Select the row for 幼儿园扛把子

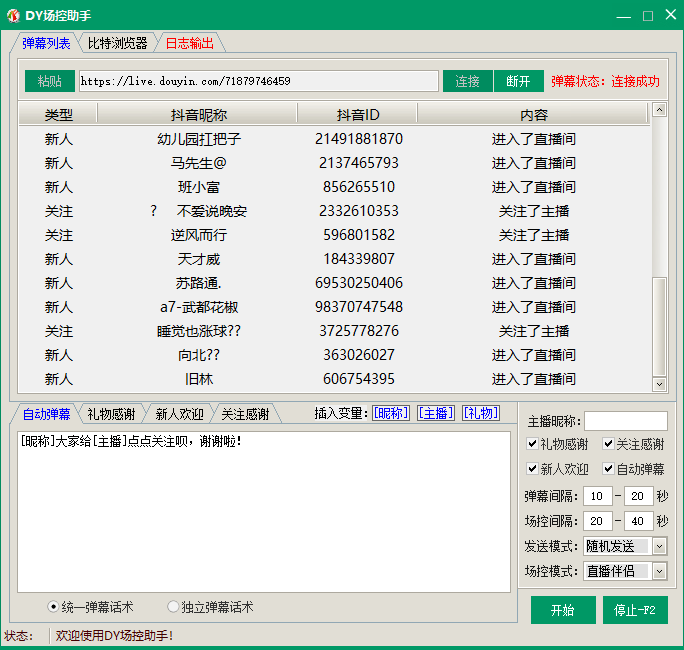click(x=335, y=139)
